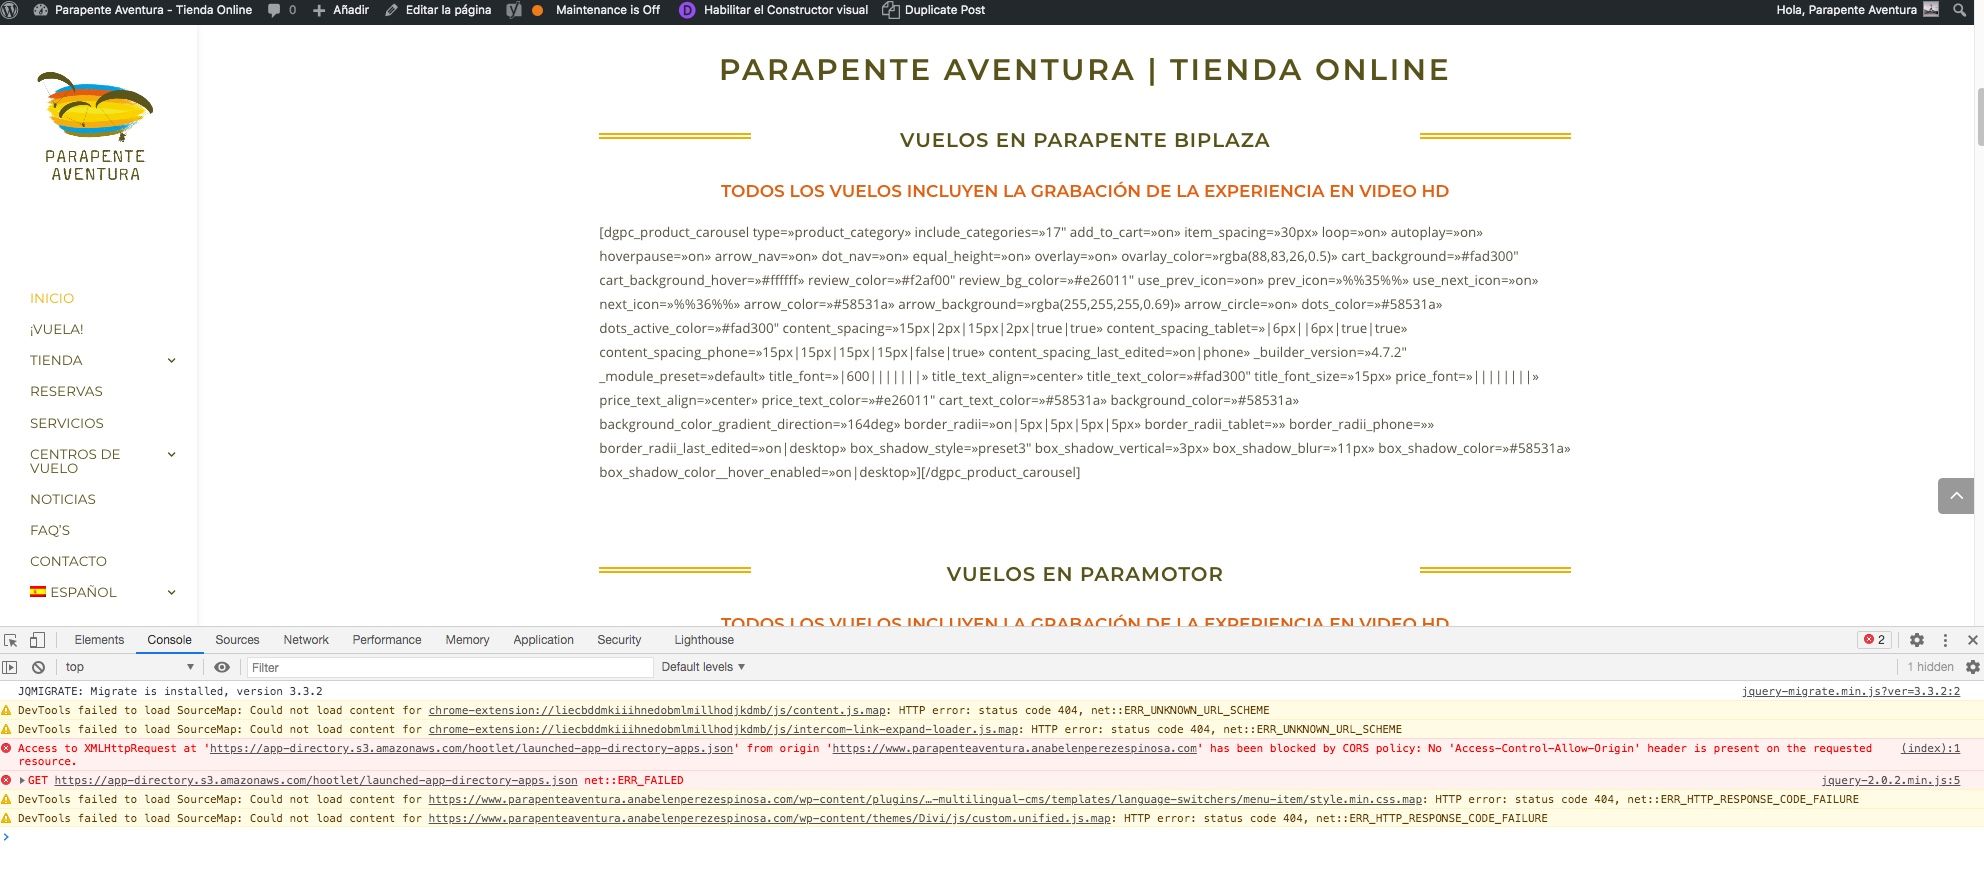Open DevTools settings gear
This screenshot has height=880, width=1984.
tap(1917, 640)
